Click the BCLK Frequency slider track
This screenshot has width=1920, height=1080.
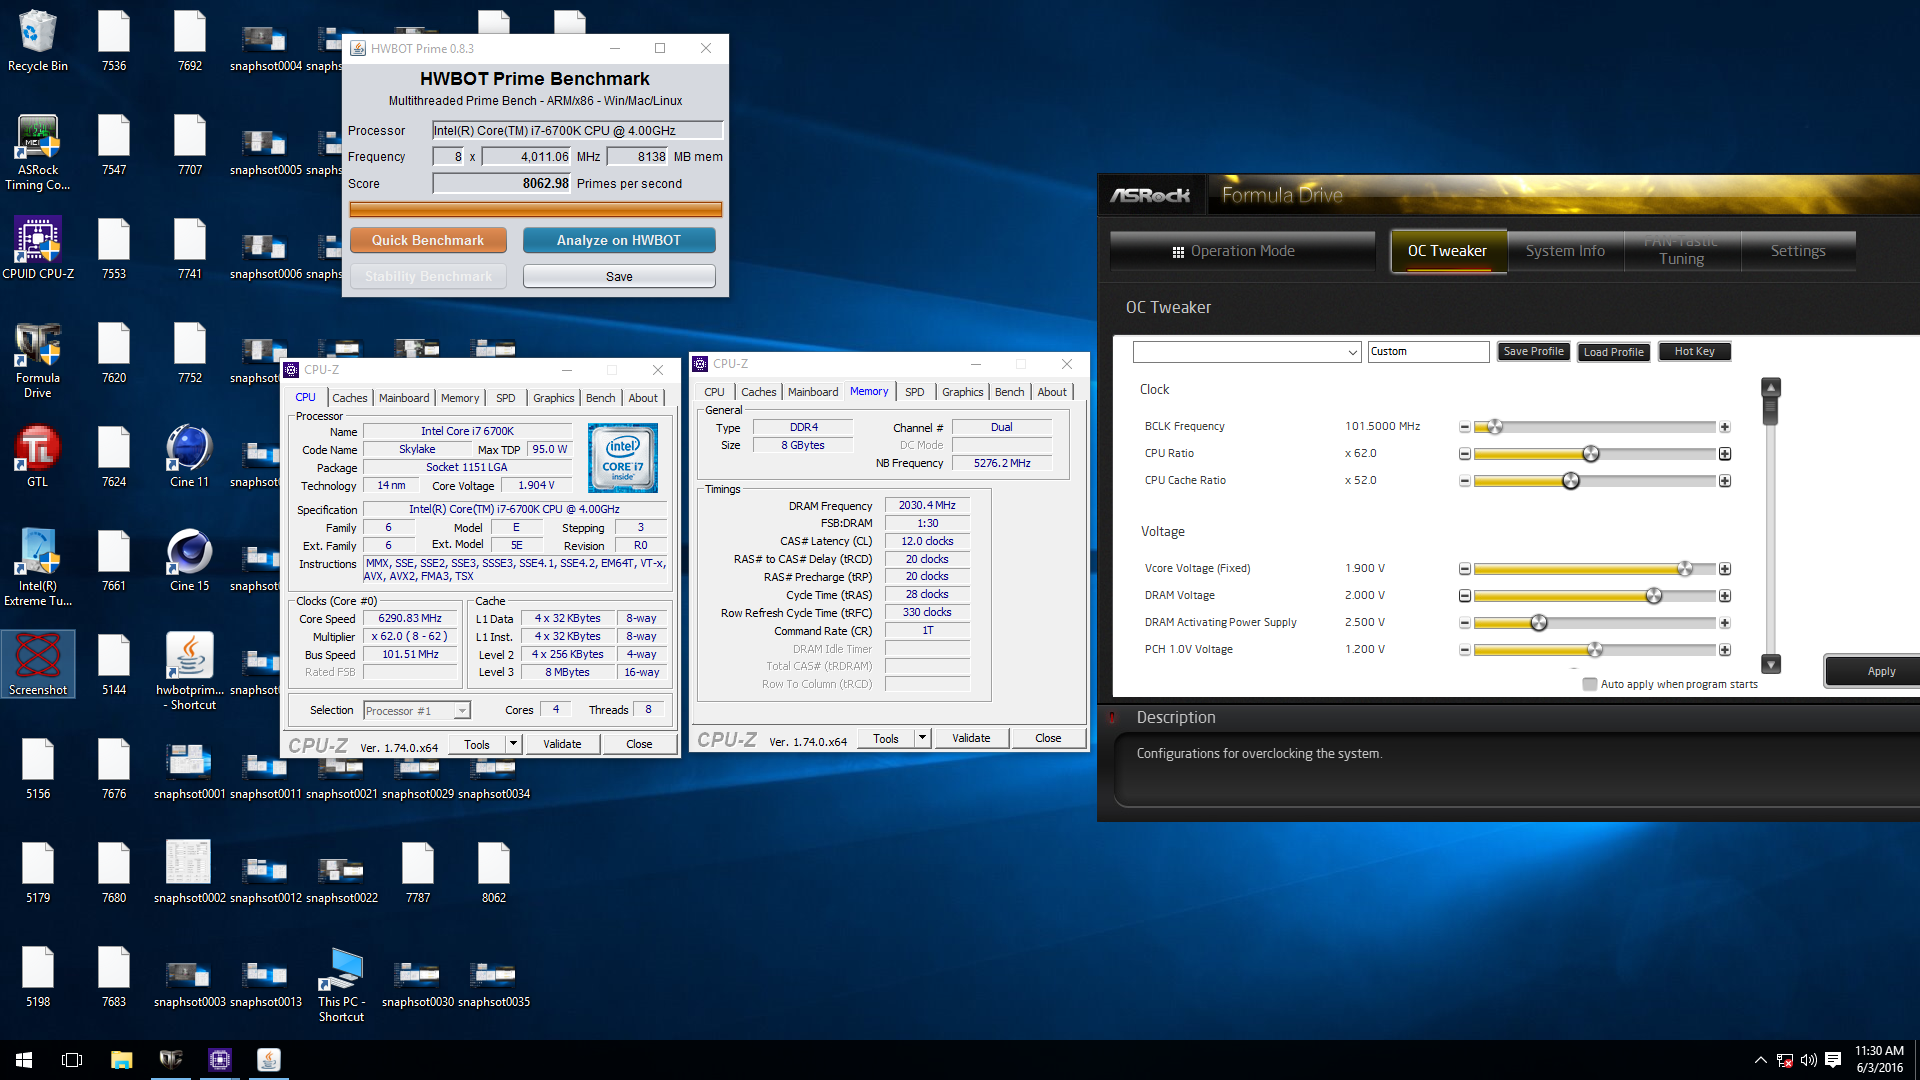click(1594, 427)
